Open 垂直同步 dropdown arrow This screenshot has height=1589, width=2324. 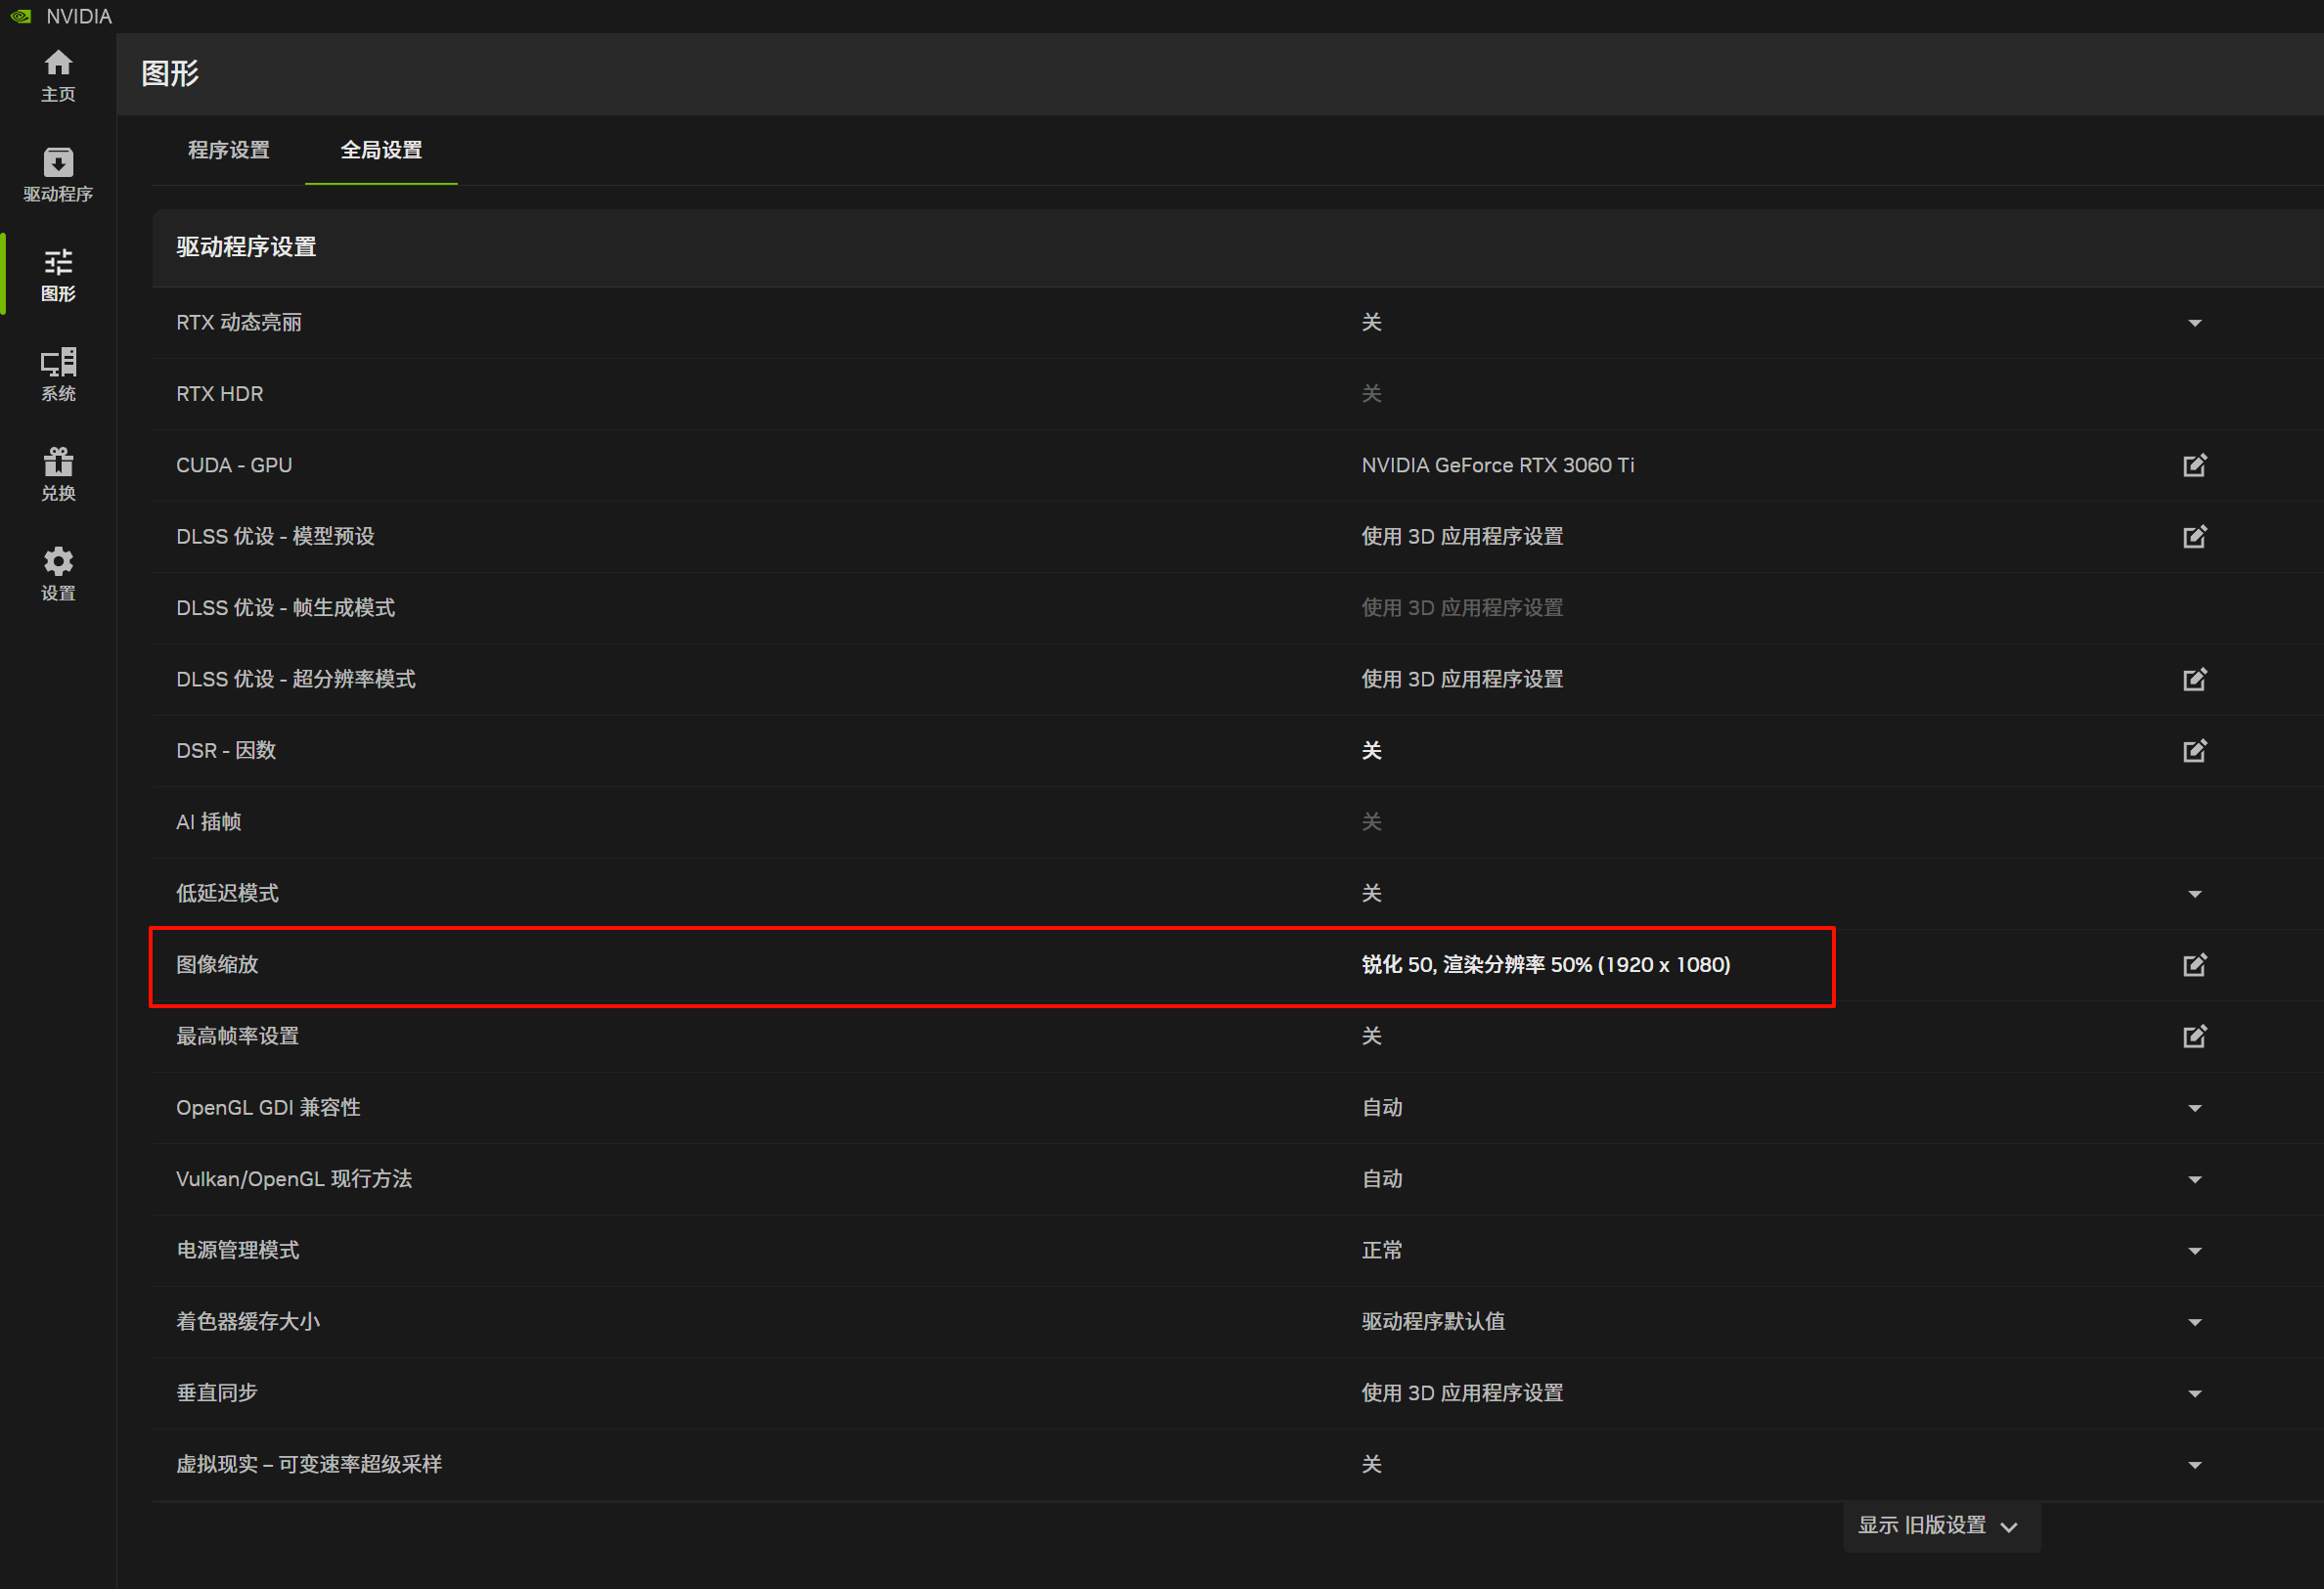2194,1394
